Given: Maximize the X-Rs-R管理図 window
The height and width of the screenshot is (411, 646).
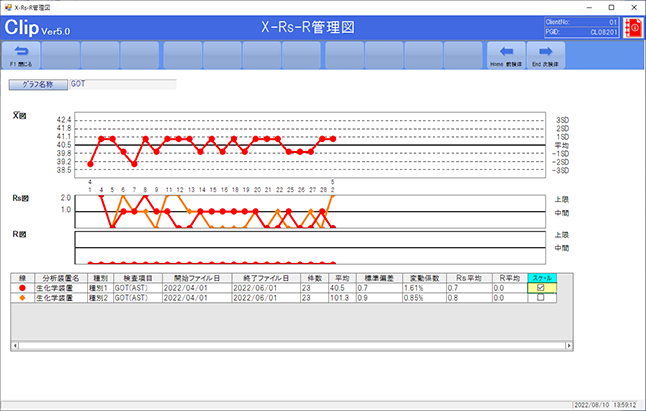Looking at the screenshot, I should [x=611, y=7].
